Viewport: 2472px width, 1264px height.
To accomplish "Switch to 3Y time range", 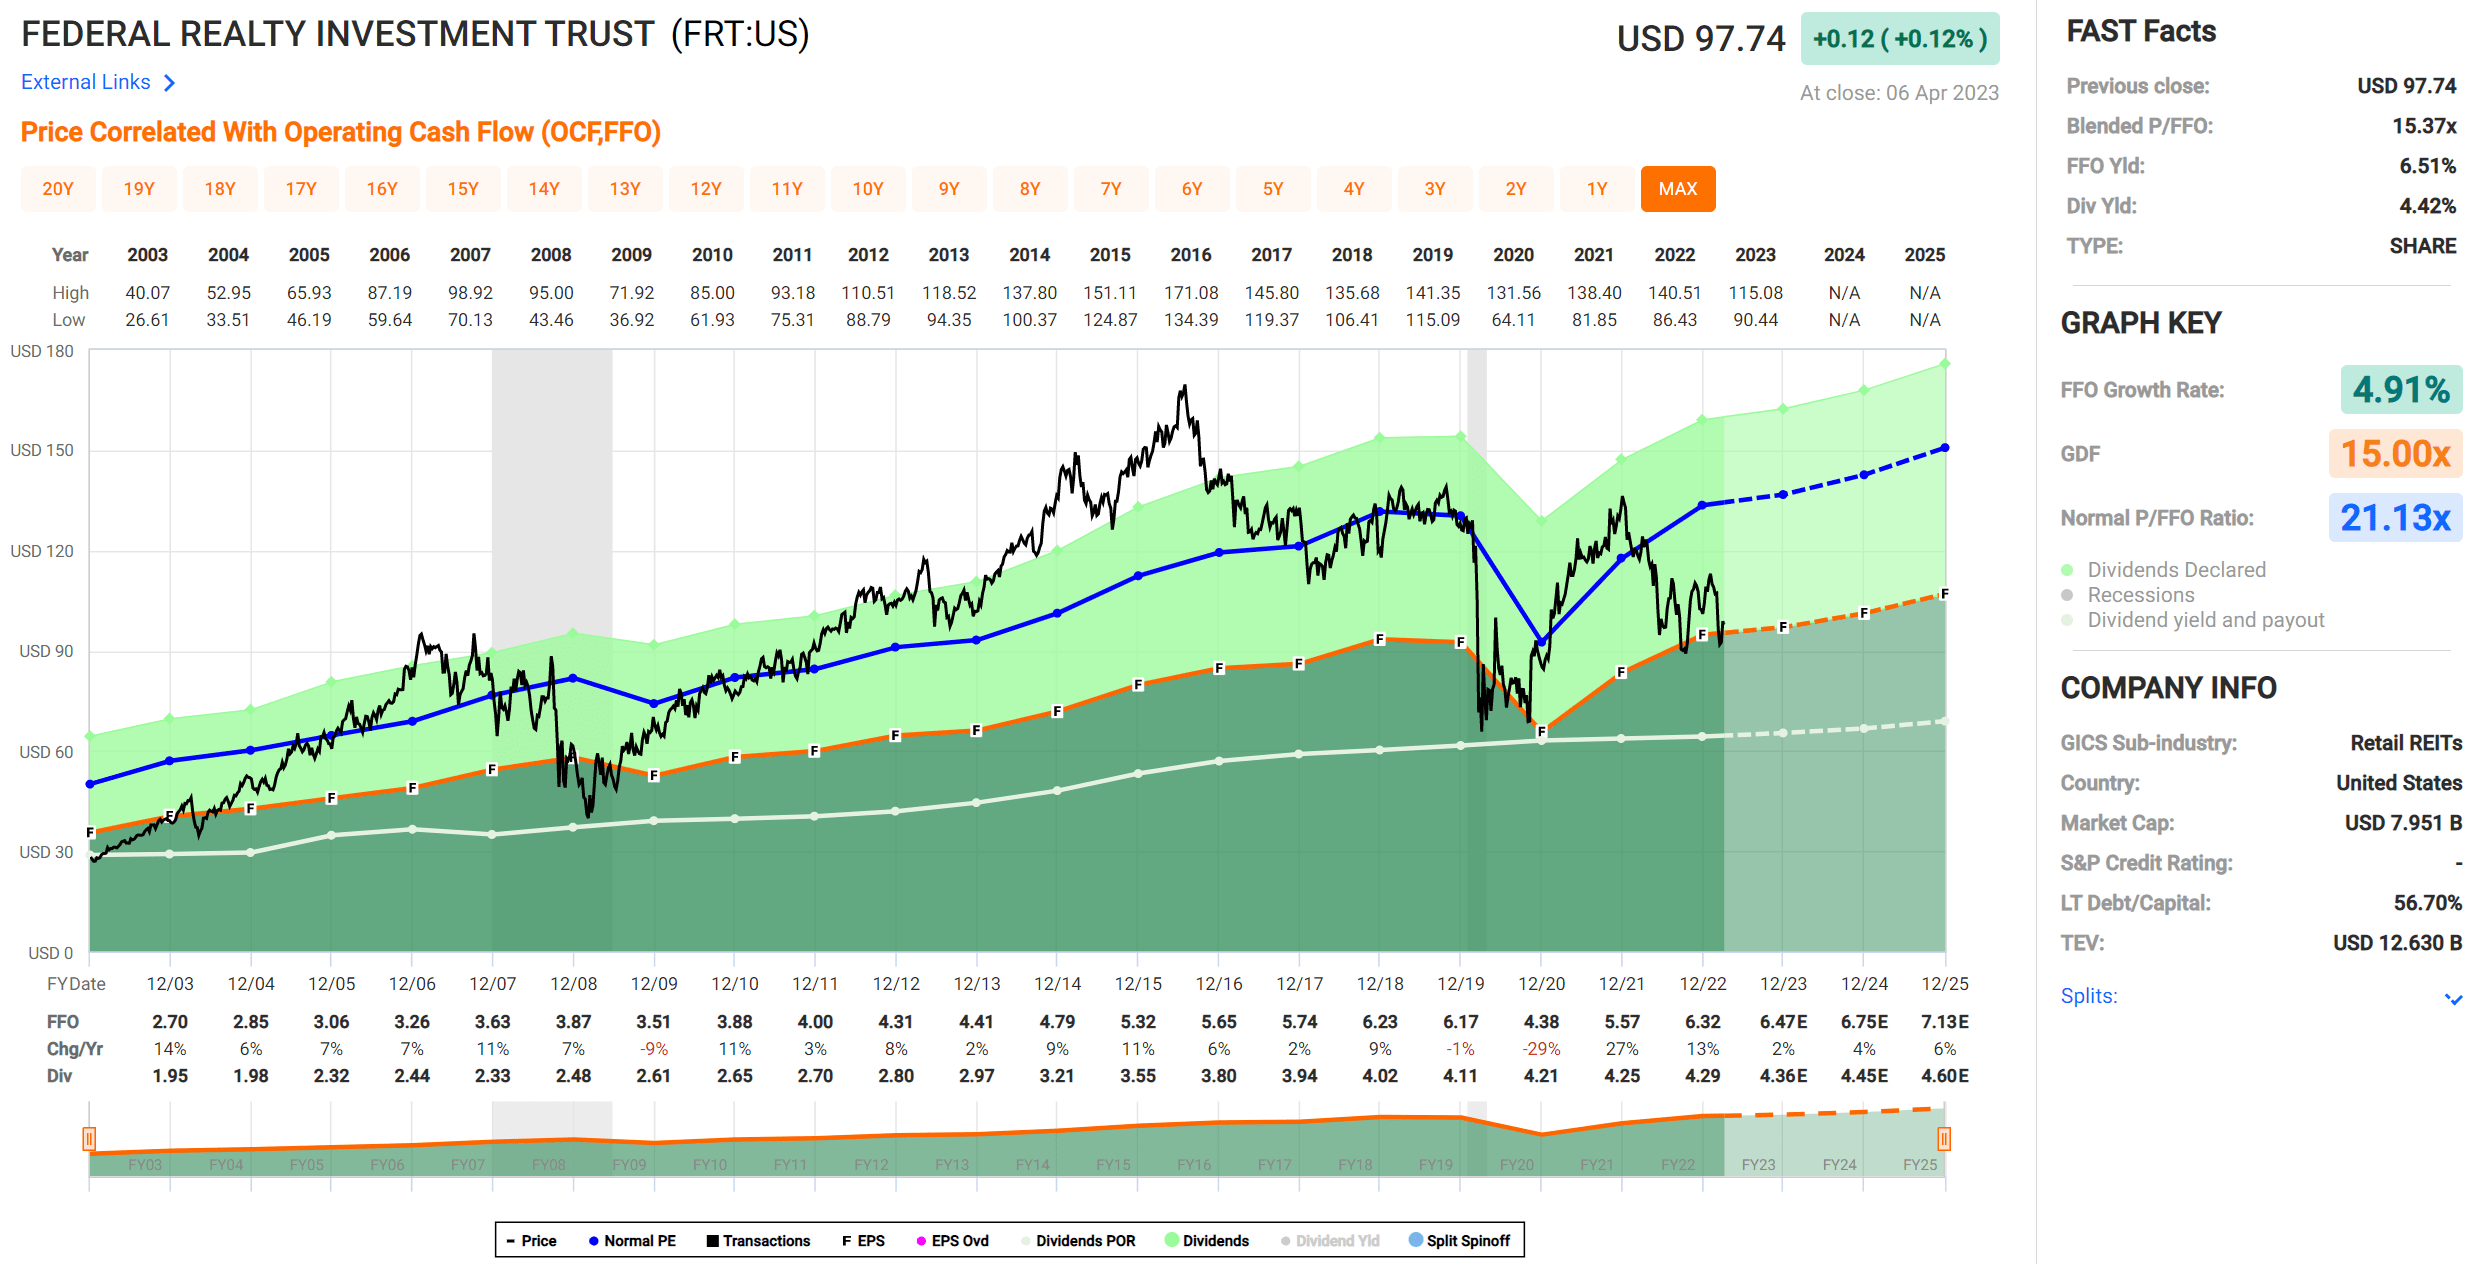I will (x=1435, y=189).
